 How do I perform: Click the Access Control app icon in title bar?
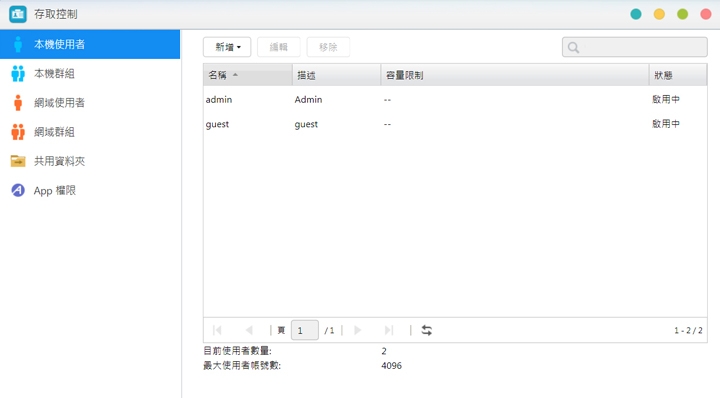click(x=18, y=14)
